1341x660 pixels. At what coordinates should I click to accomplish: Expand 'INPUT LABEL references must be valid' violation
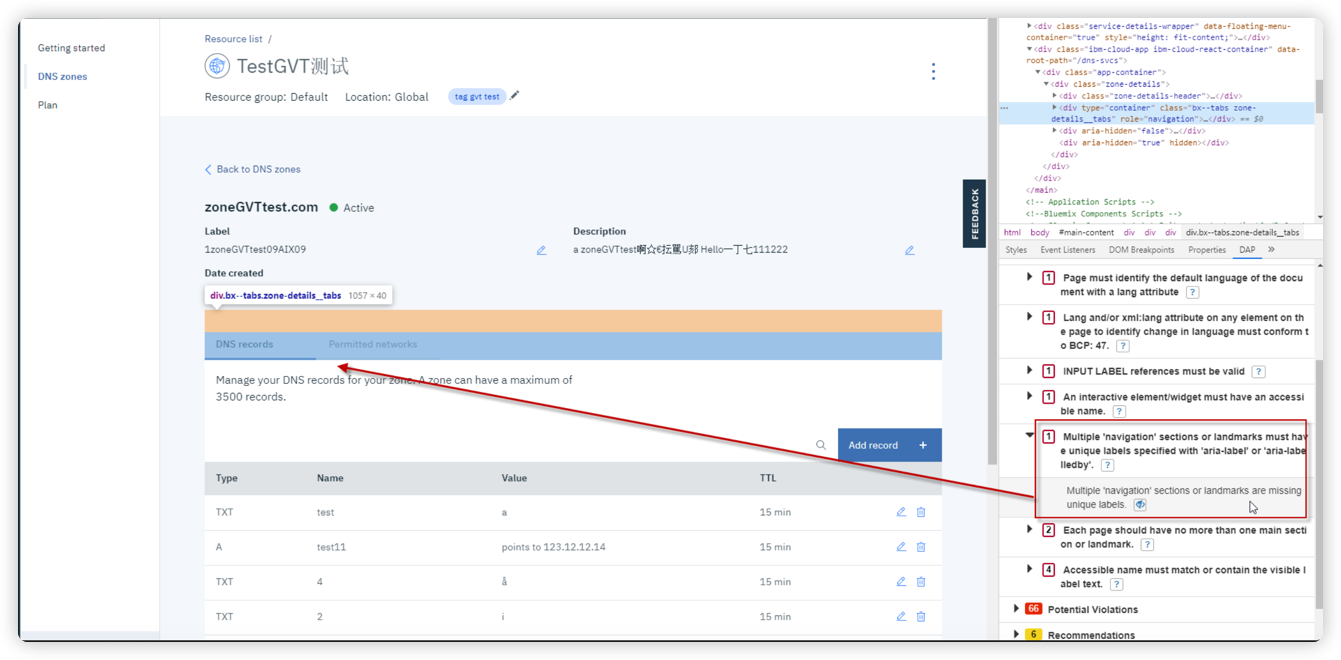(1029, 371)
